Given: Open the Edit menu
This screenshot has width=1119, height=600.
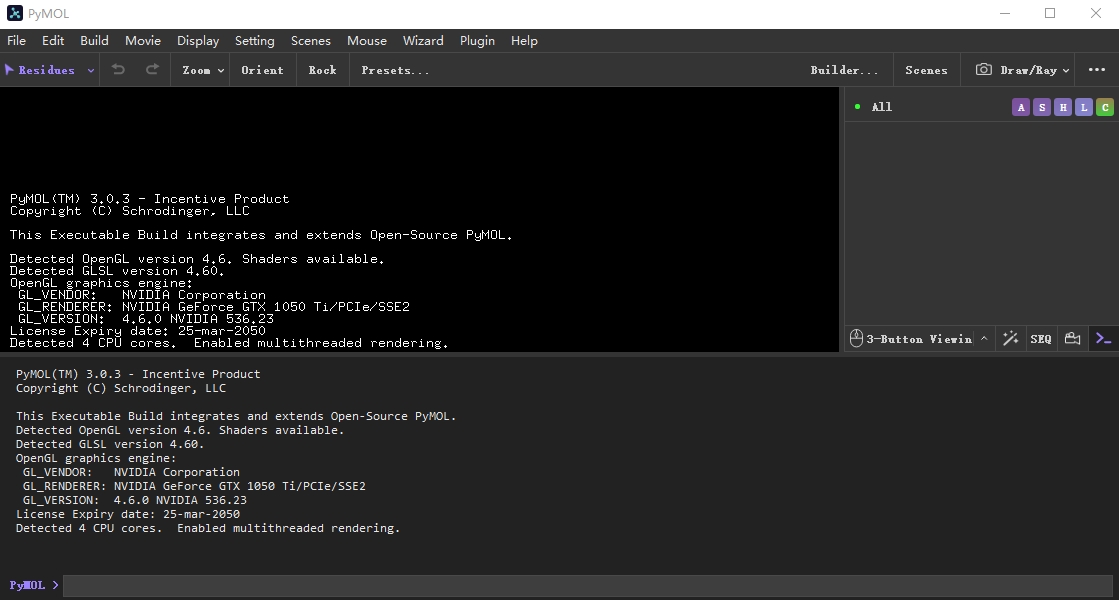Looking at the screenshot, I should pos(53,41).
